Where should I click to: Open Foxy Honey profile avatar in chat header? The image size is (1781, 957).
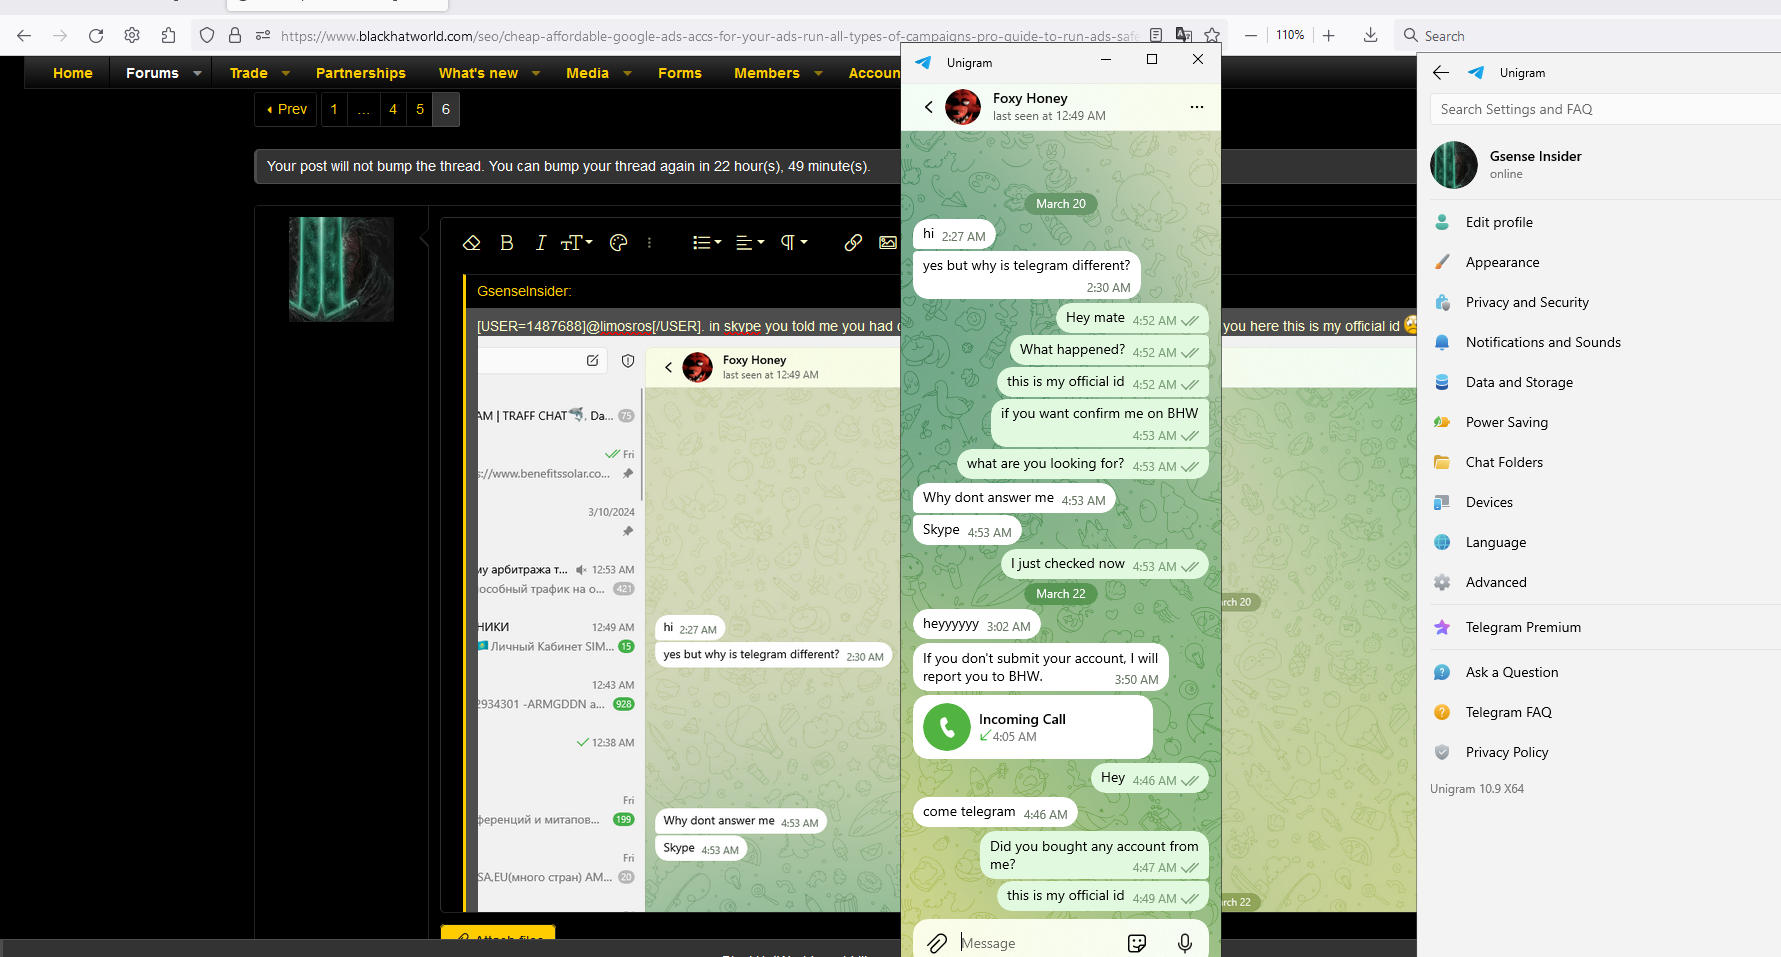click(963, 106)
